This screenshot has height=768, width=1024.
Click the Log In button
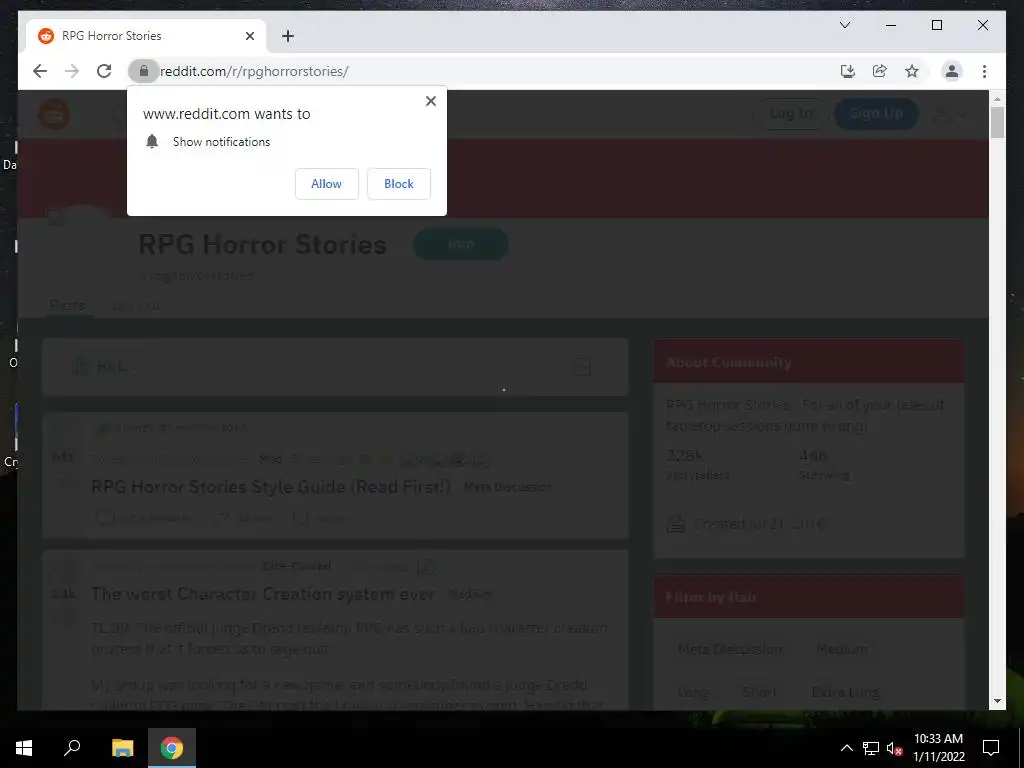[791, 114]
